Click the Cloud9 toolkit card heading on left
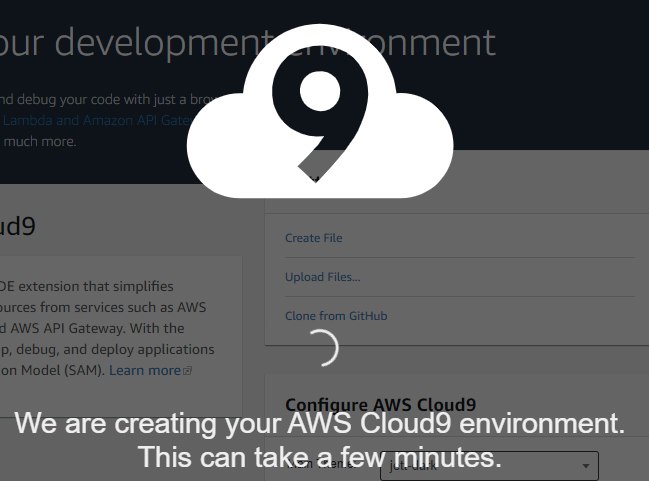Viewport: 649px width, 481px height. 18,226
